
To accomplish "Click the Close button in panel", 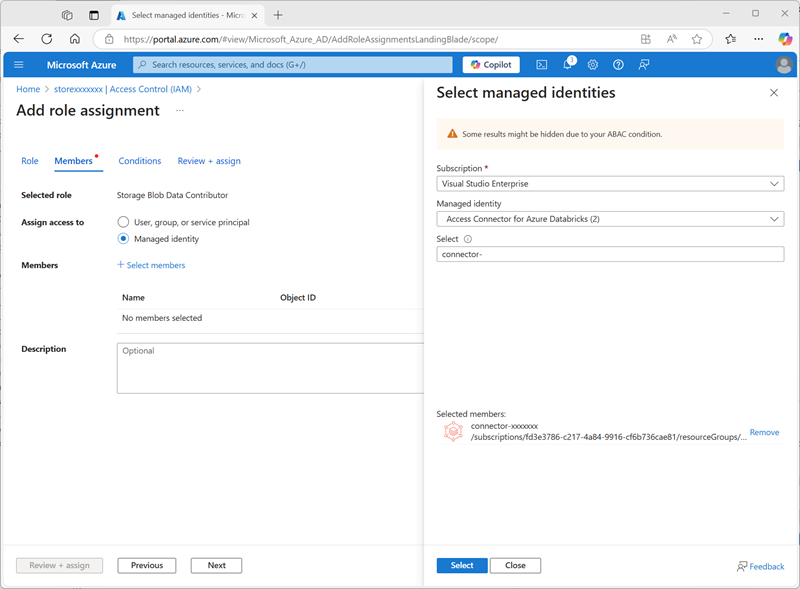I will point(515,565).
